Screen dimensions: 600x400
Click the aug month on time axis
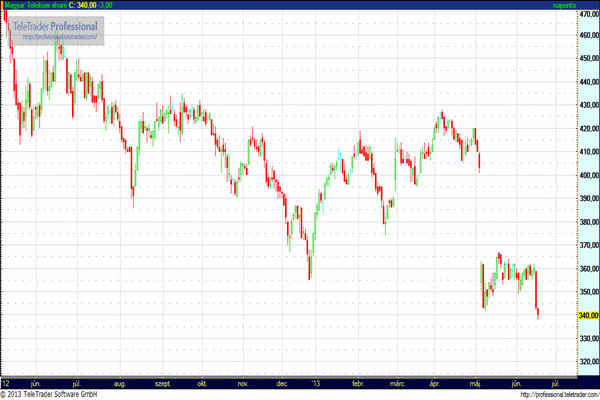point(121,383)
